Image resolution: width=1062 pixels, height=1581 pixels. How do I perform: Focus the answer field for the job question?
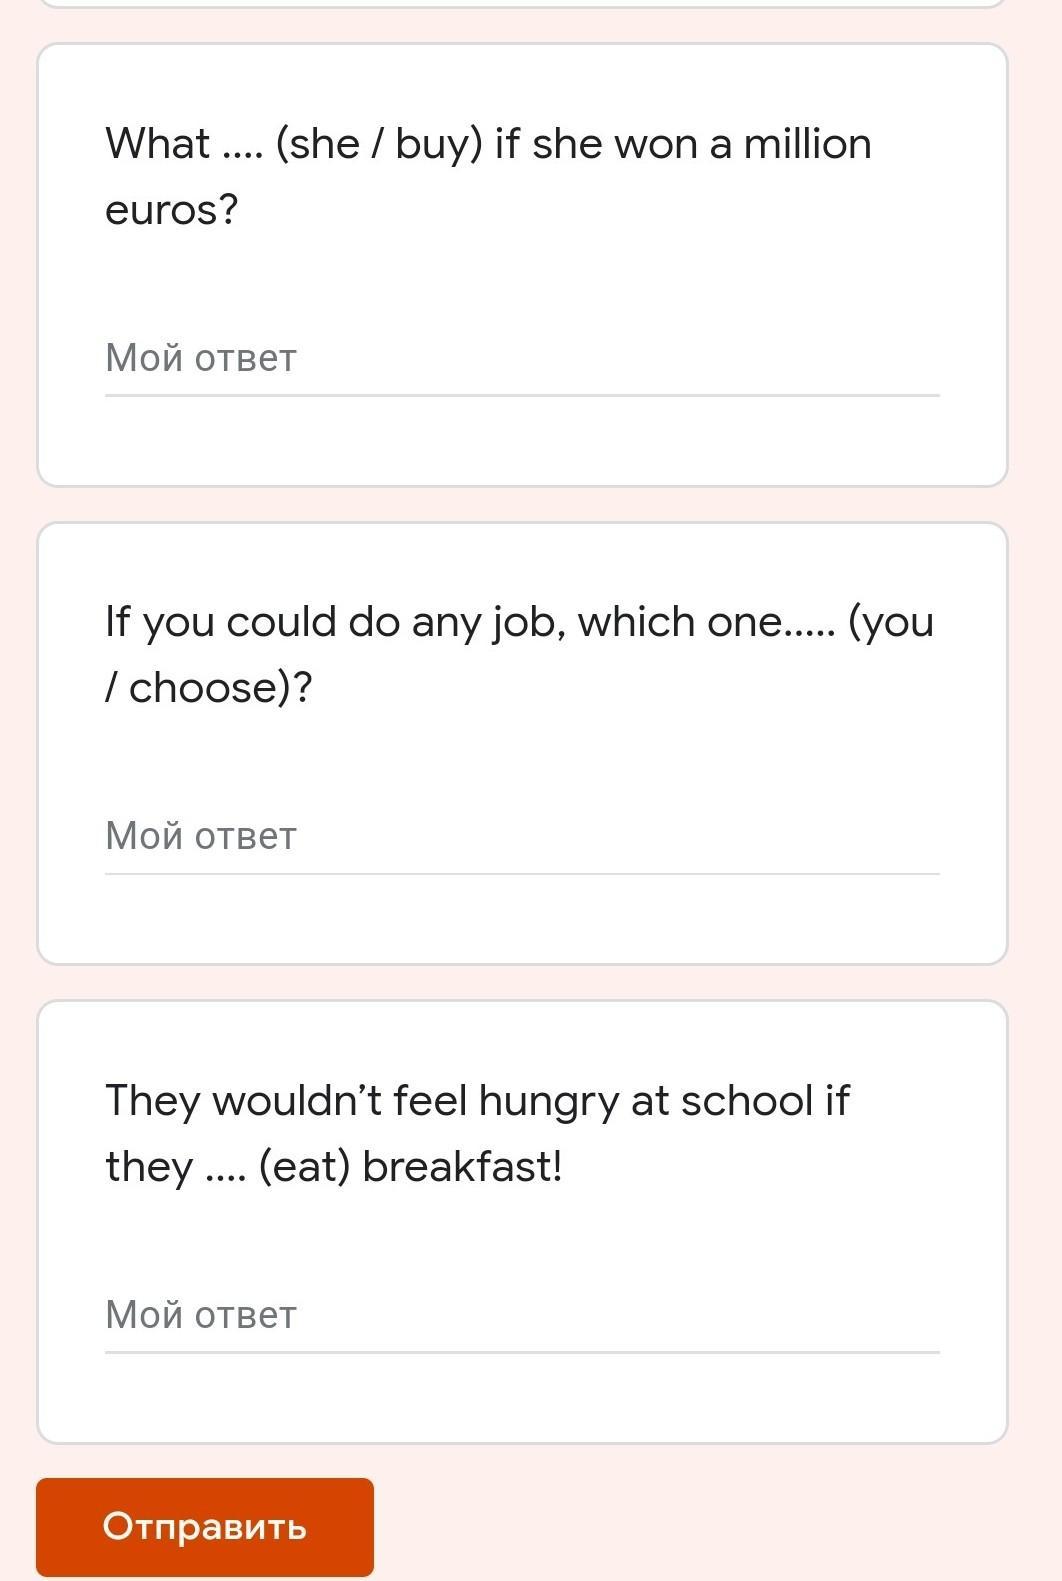pyautogui.click(x=521, y=837)
